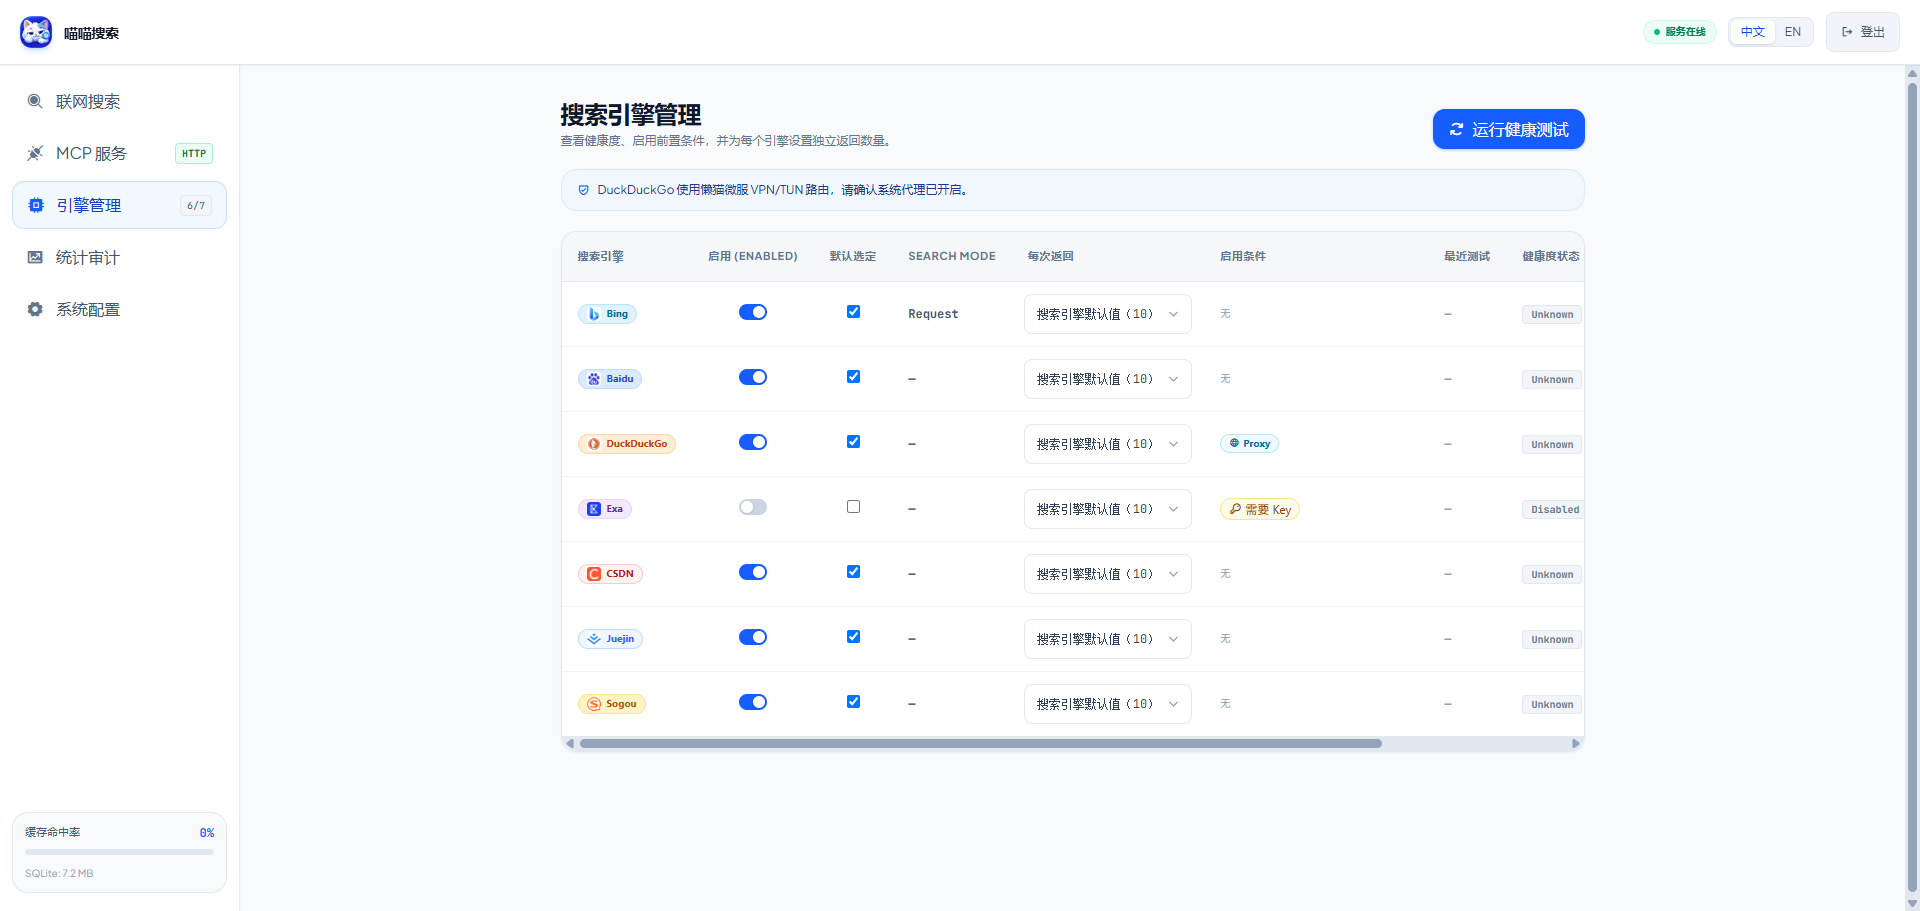Click the Juejin engine badge
The height and width of the screenshot is (911, 1920).
point(610,639)
